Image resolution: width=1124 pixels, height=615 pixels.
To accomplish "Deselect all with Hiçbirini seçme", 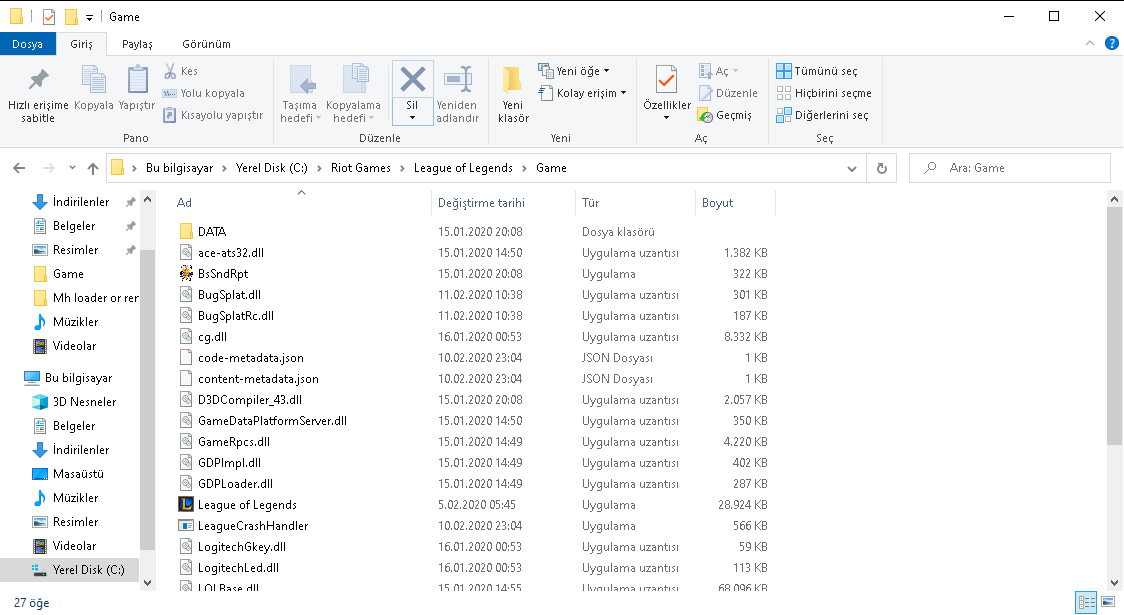I will 824,93.
